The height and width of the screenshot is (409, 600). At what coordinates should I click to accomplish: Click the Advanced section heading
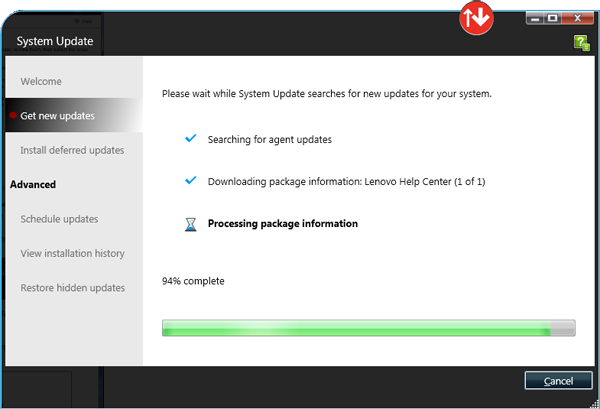33,184
